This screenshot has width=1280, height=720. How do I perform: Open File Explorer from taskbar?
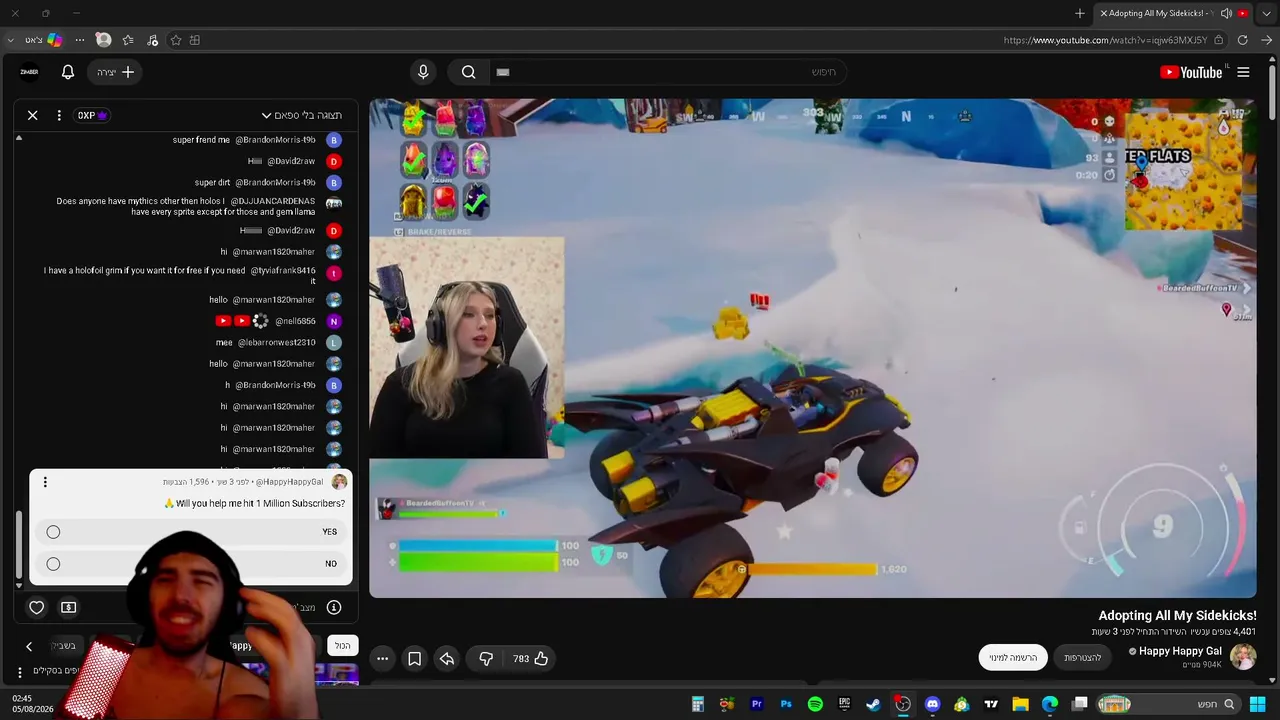click(1020, 704)
